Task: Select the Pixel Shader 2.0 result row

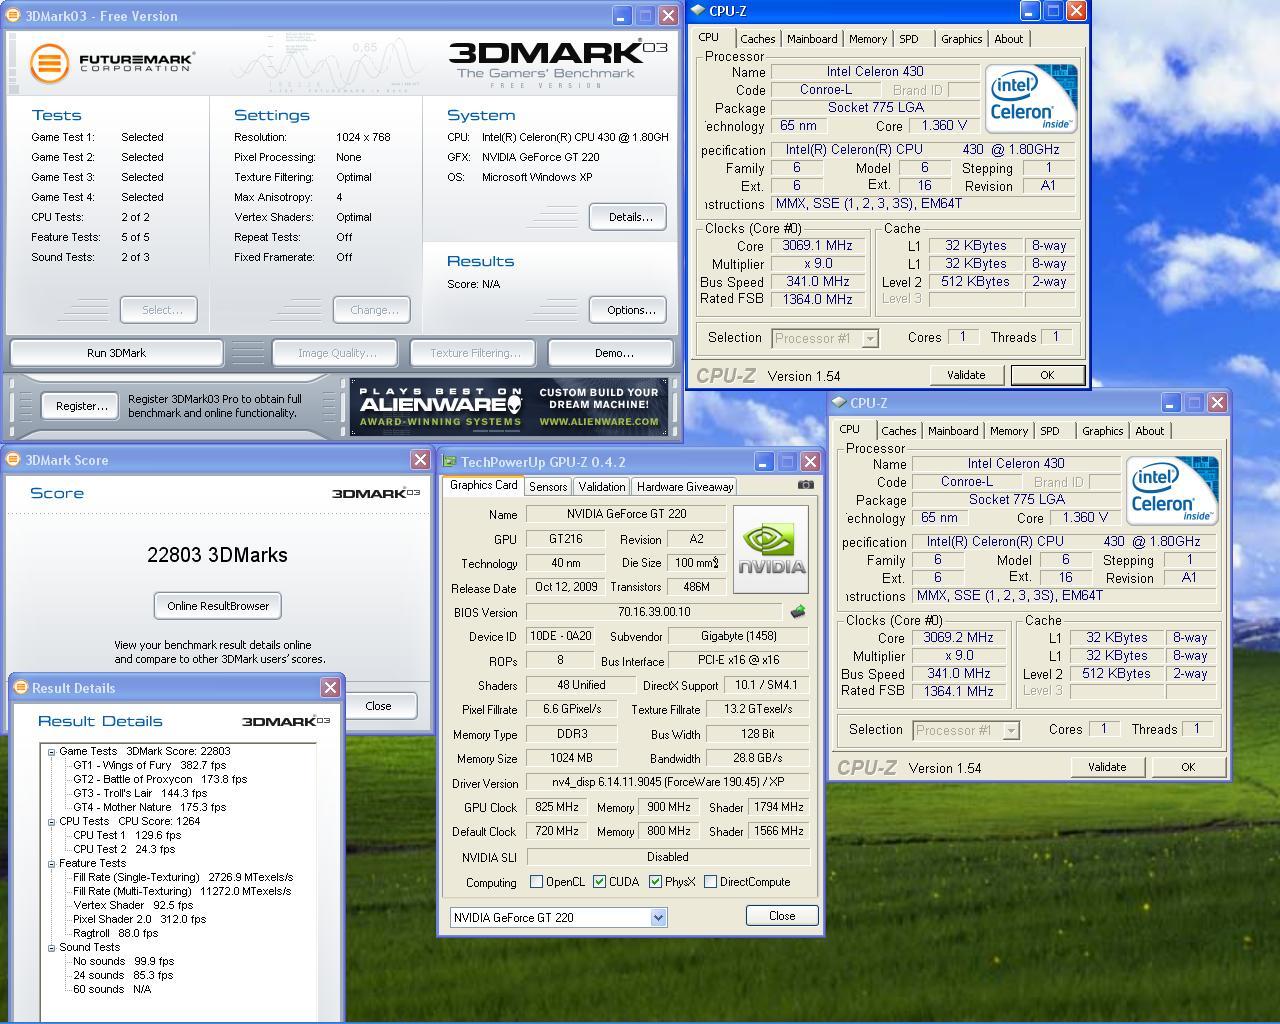Action: (139, 919)
